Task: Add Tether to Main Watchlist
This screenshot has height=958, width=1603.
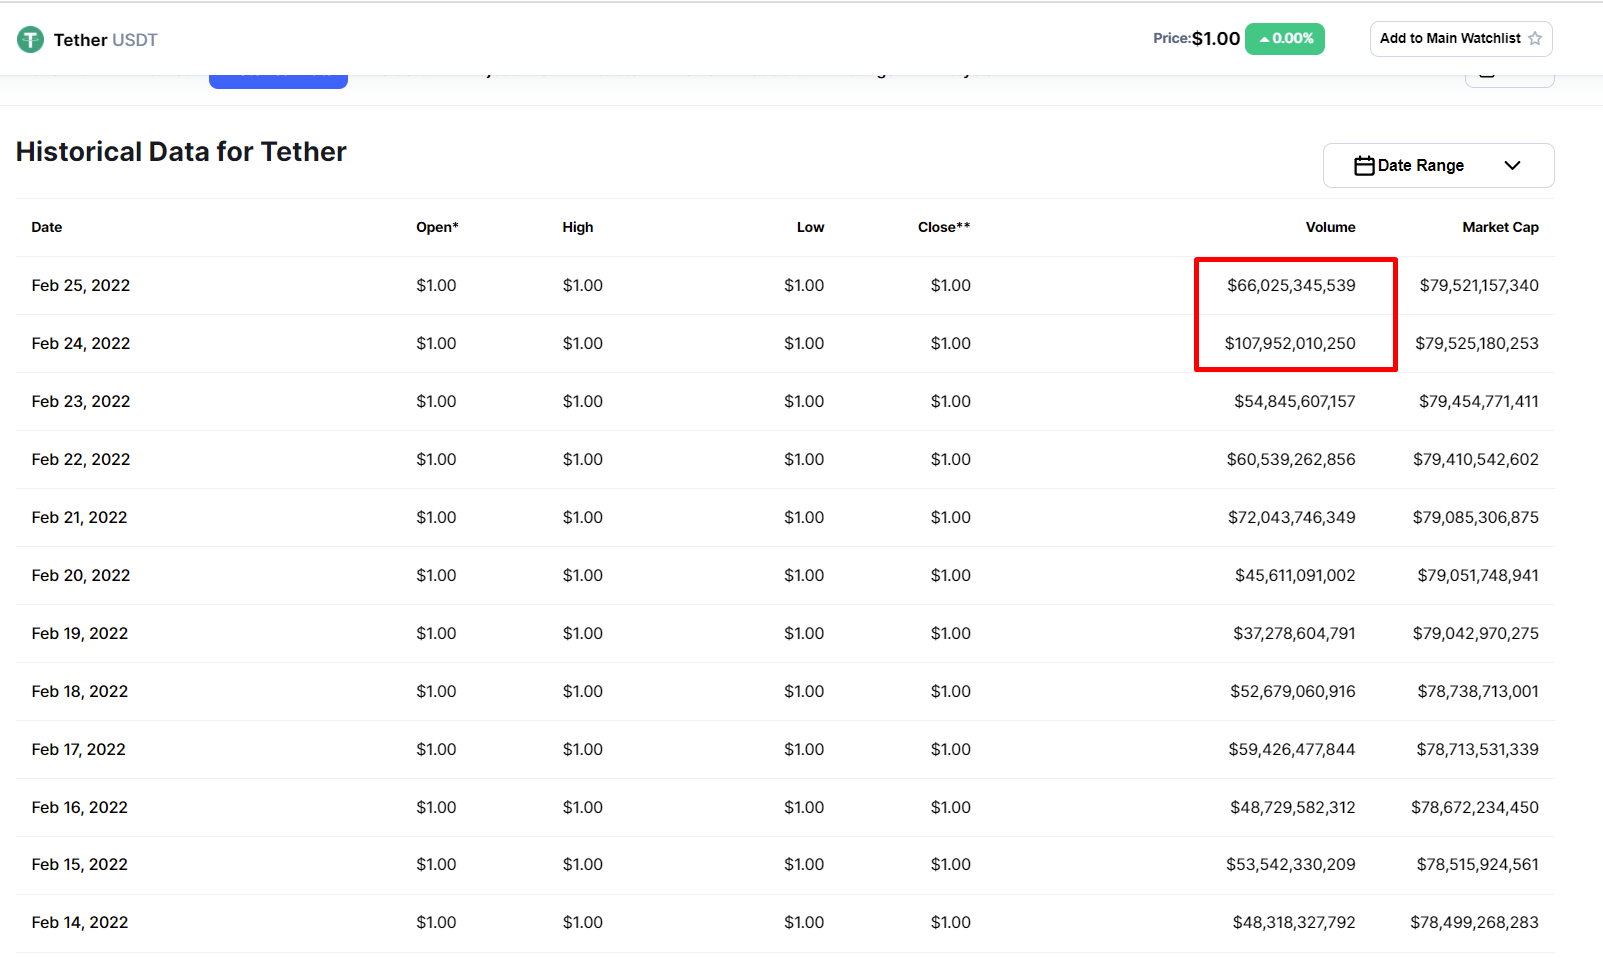Action: click(x=1460, y=39)
